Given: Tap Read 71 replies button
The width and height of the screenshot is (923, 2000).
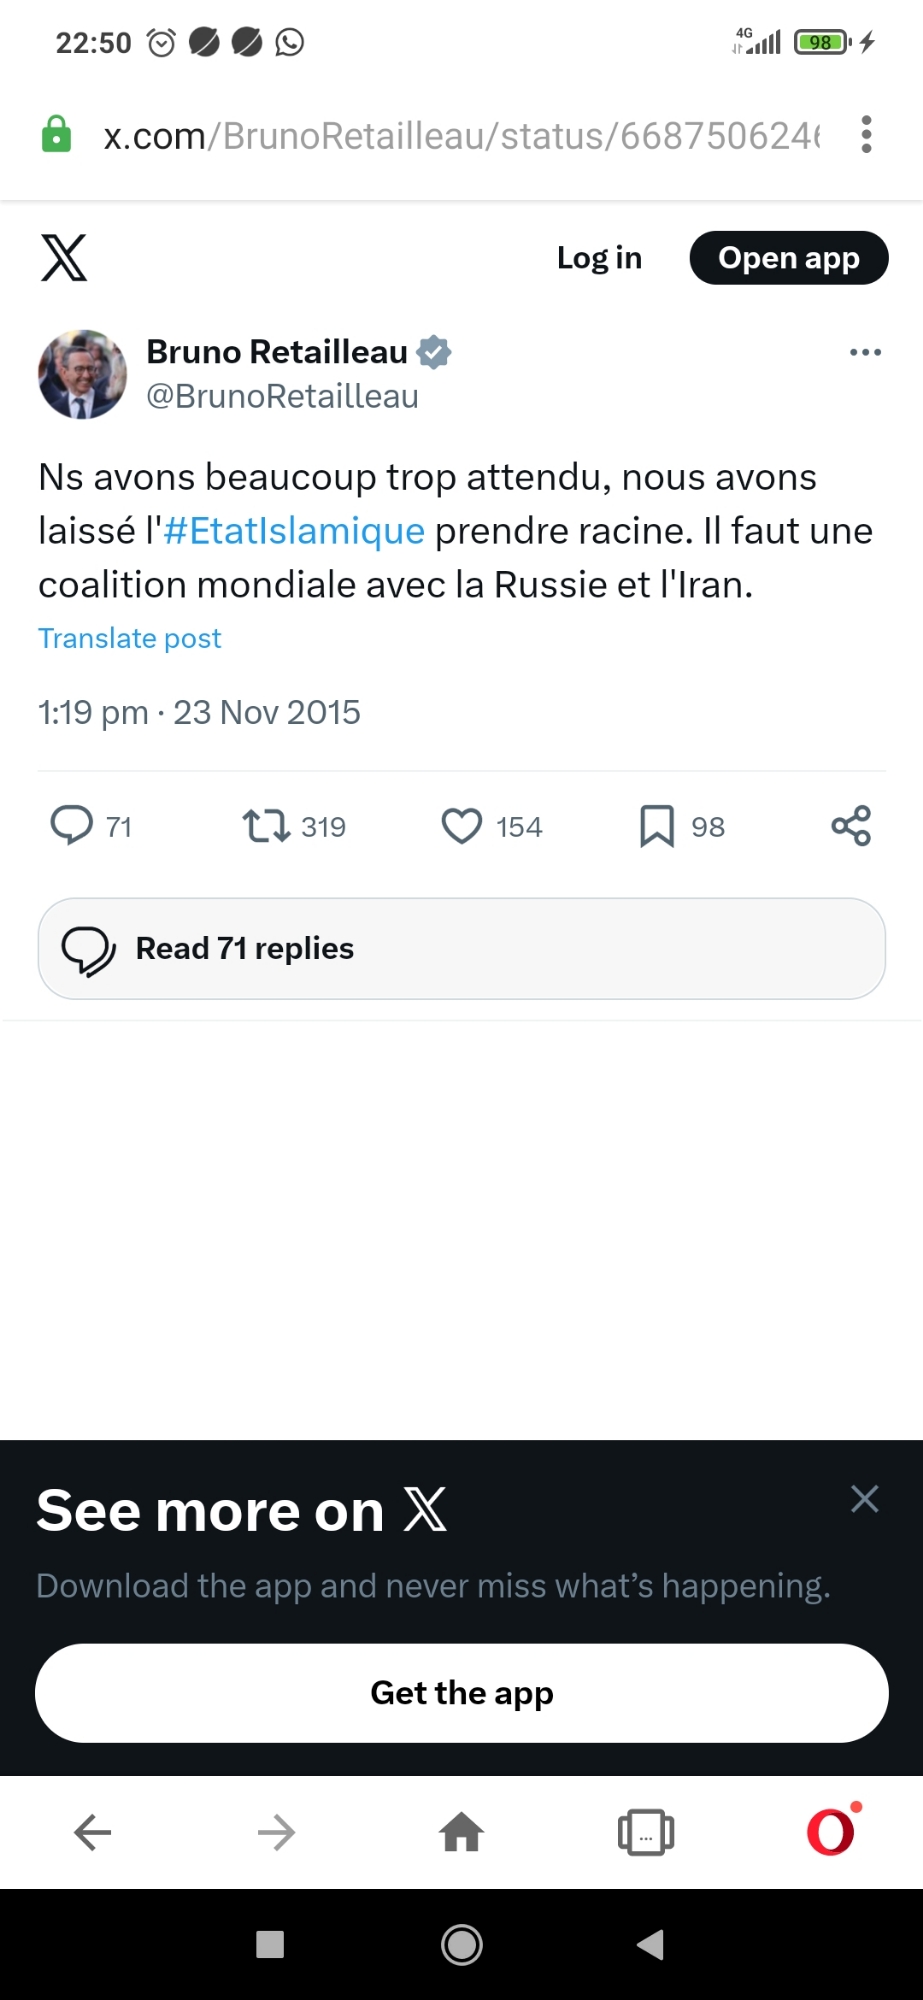Looking at the screenshot, I should [461, 948].
